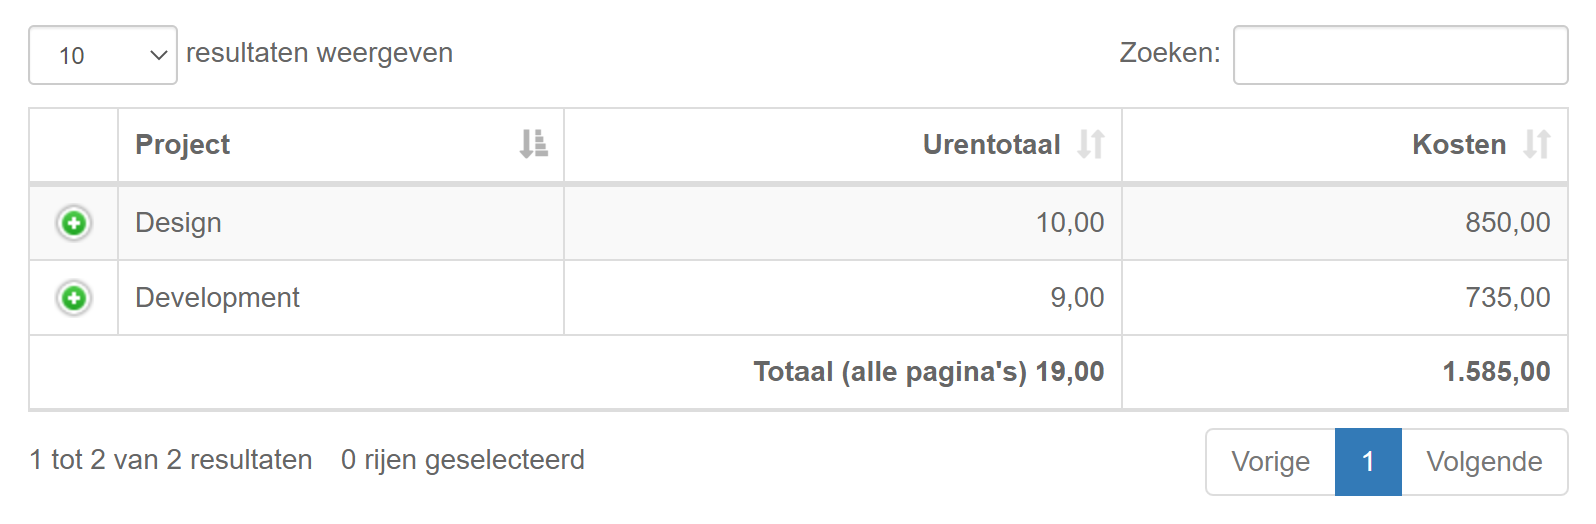Viewport: 1596px width, 524px height.
Task: Click the Design cost value 850,00
Action: (x=1507, y=223)
